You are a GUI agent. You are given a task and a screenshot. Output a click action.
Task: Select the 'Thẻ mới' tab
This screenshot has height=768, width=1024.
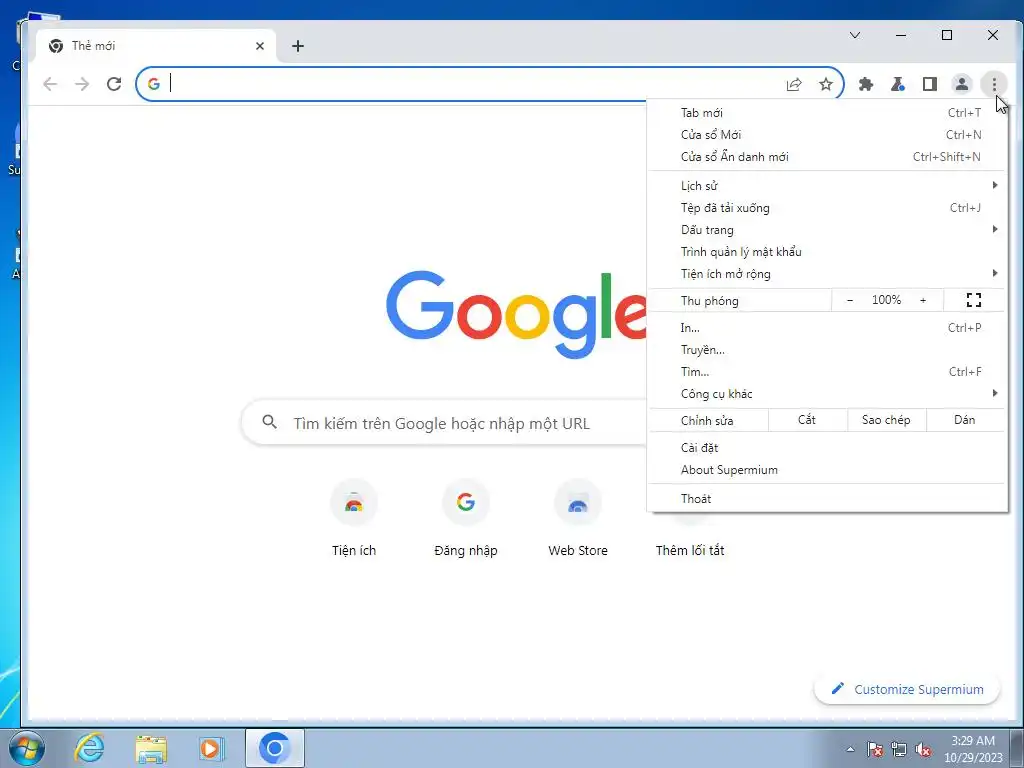(156, 46)
